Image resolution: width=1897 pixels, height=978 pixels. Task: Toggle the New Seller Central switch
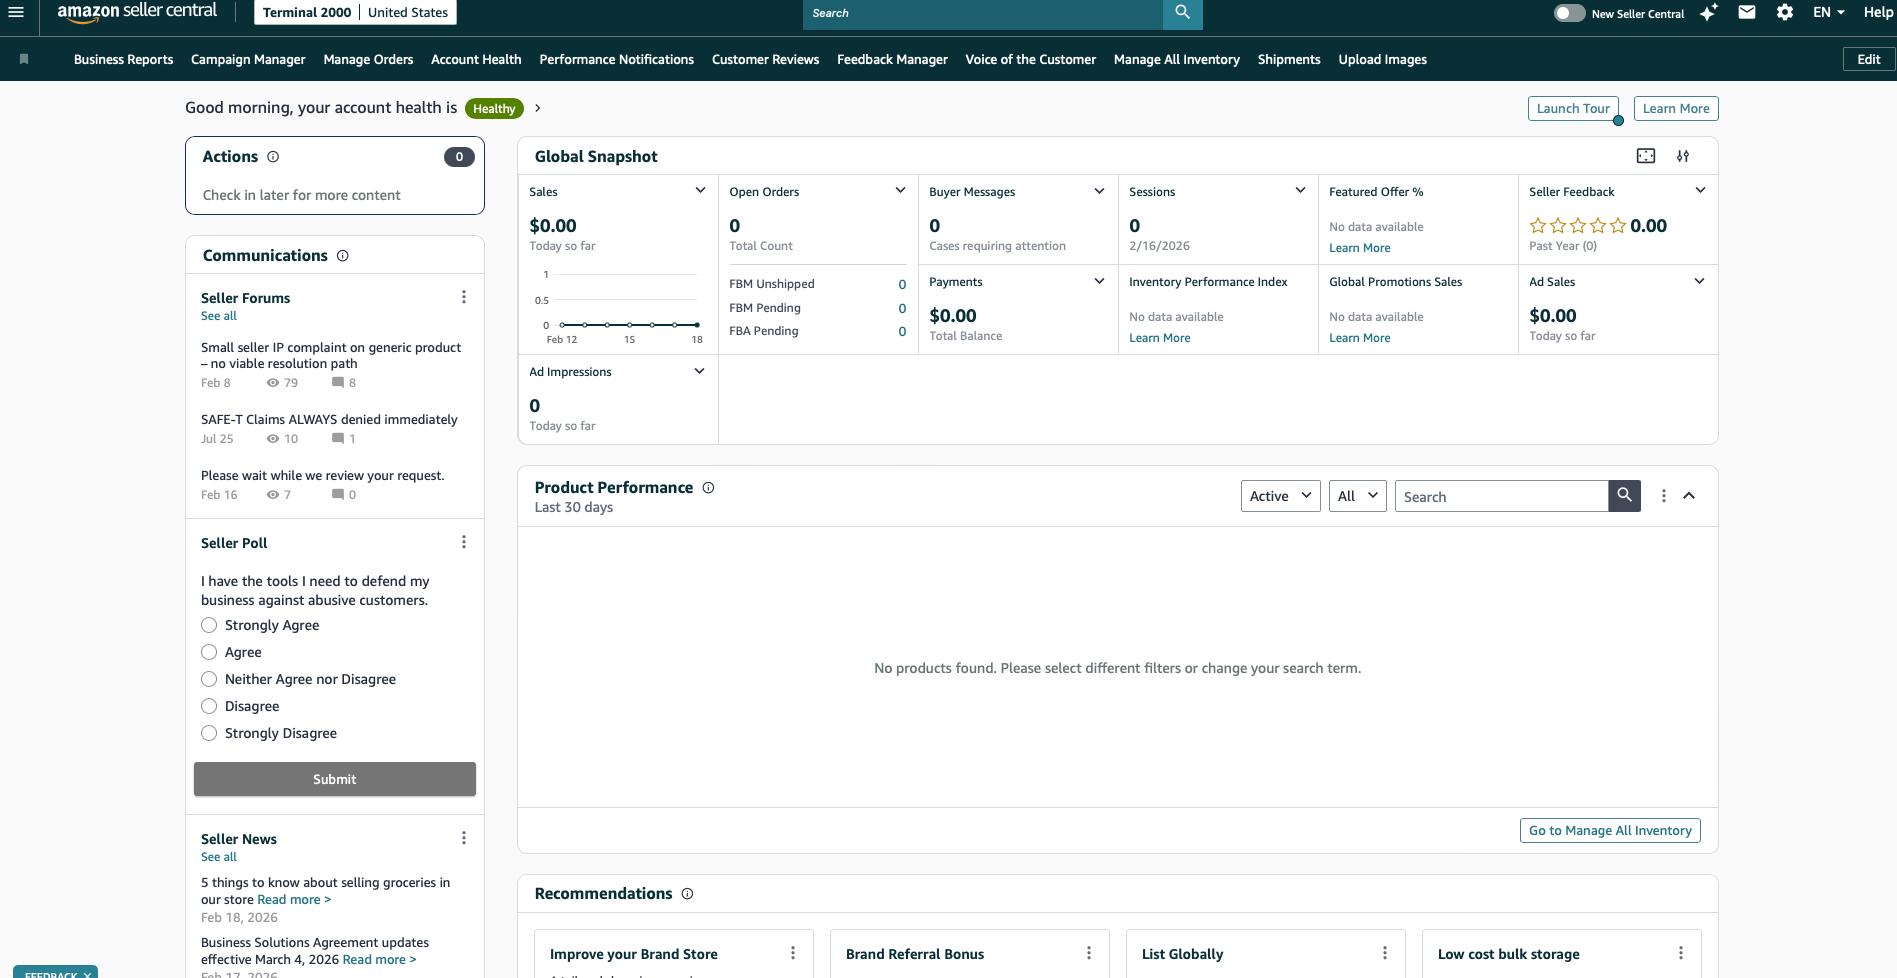pos(1569,13)
